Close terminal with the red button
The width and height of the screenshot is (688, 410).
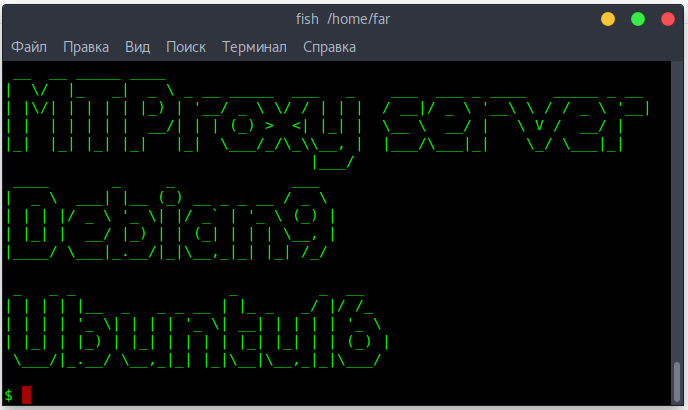point(668,19)
